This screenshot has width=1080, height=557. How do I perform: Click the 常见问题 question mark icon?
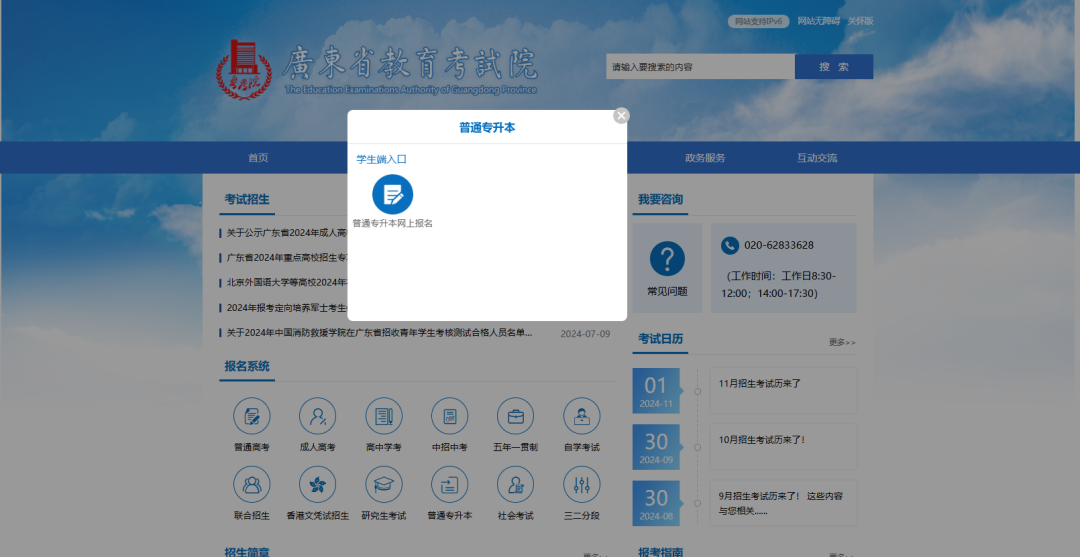pos(667,259)
